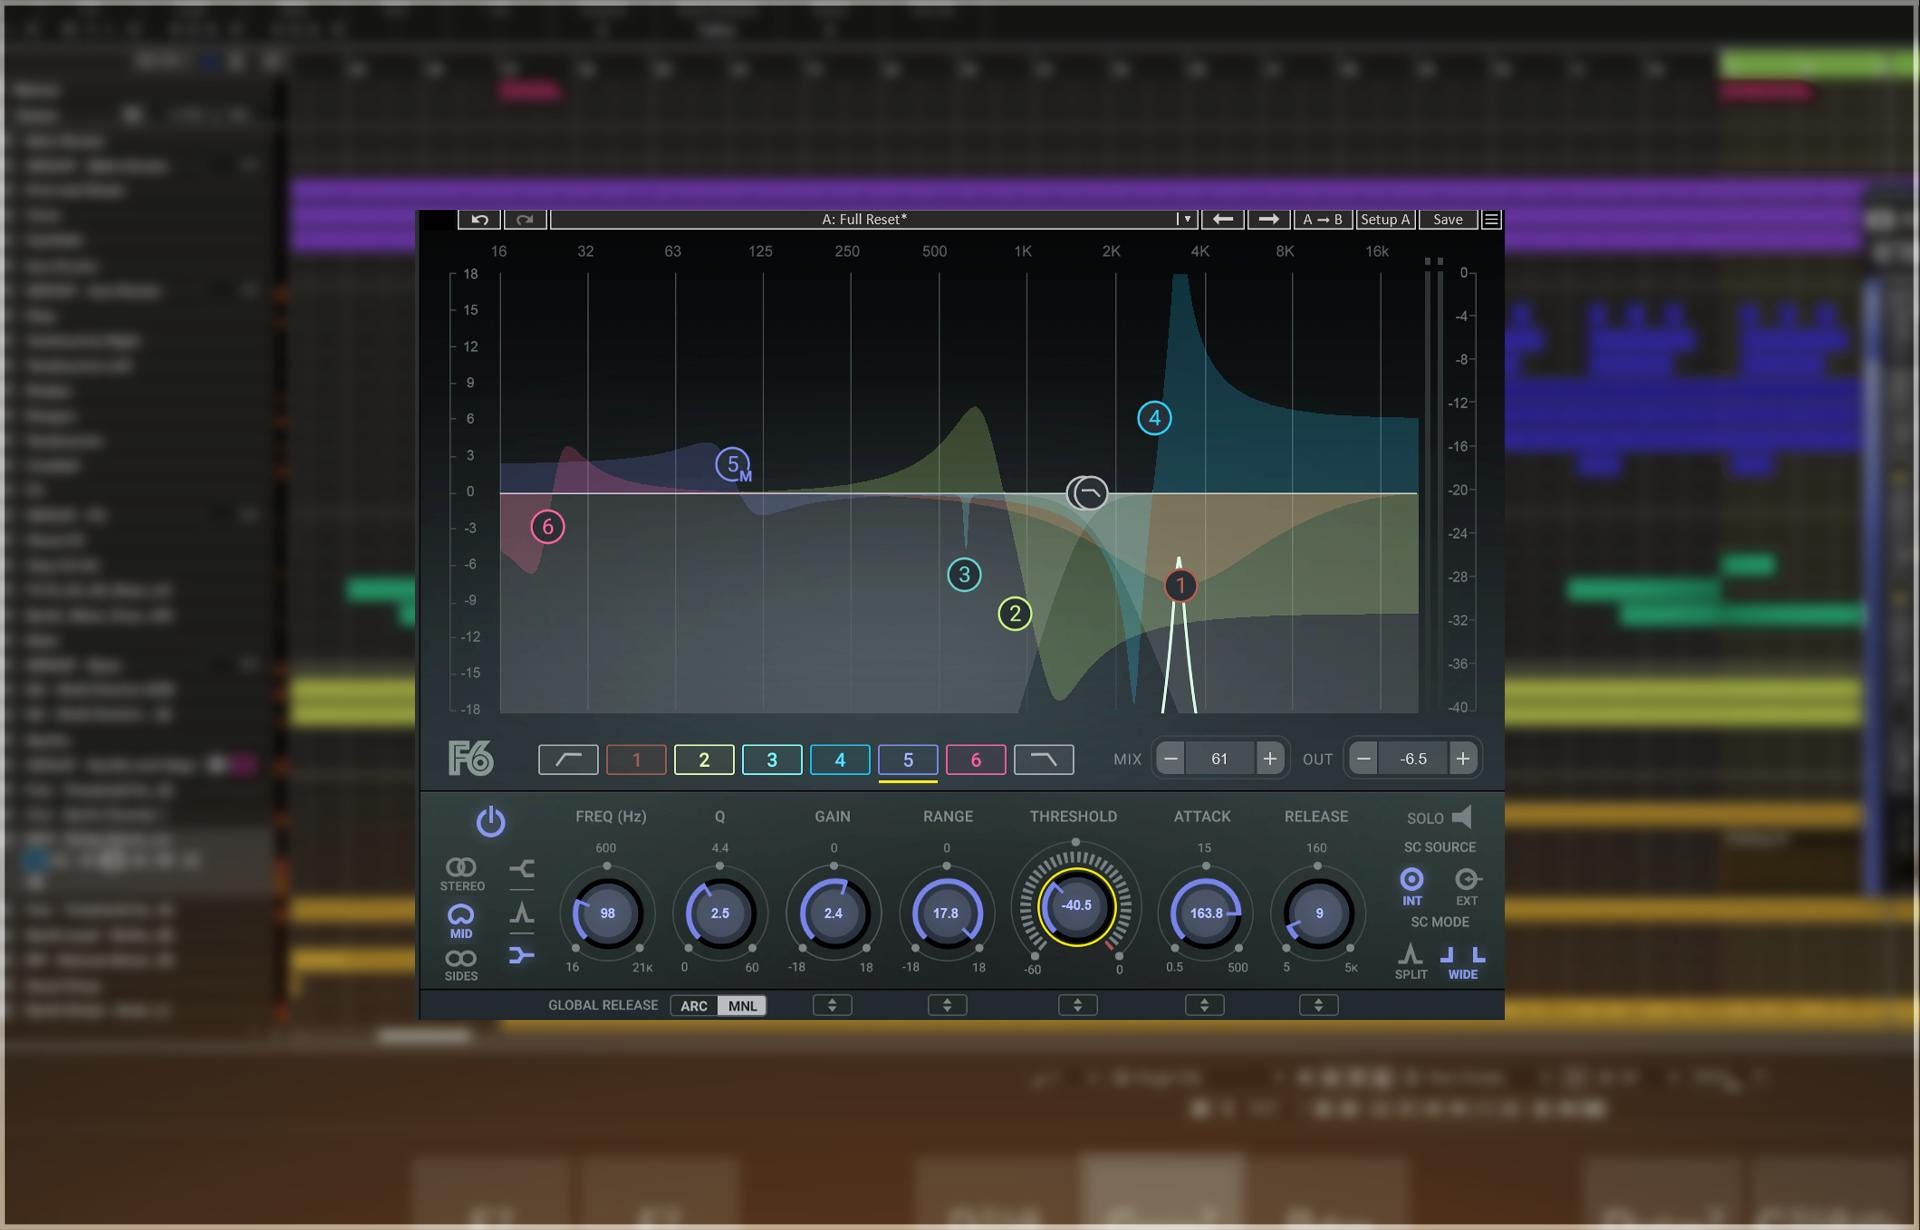Click the F6 plugin logo
Screen dimensions: 1920x1230
pos(470,759)
